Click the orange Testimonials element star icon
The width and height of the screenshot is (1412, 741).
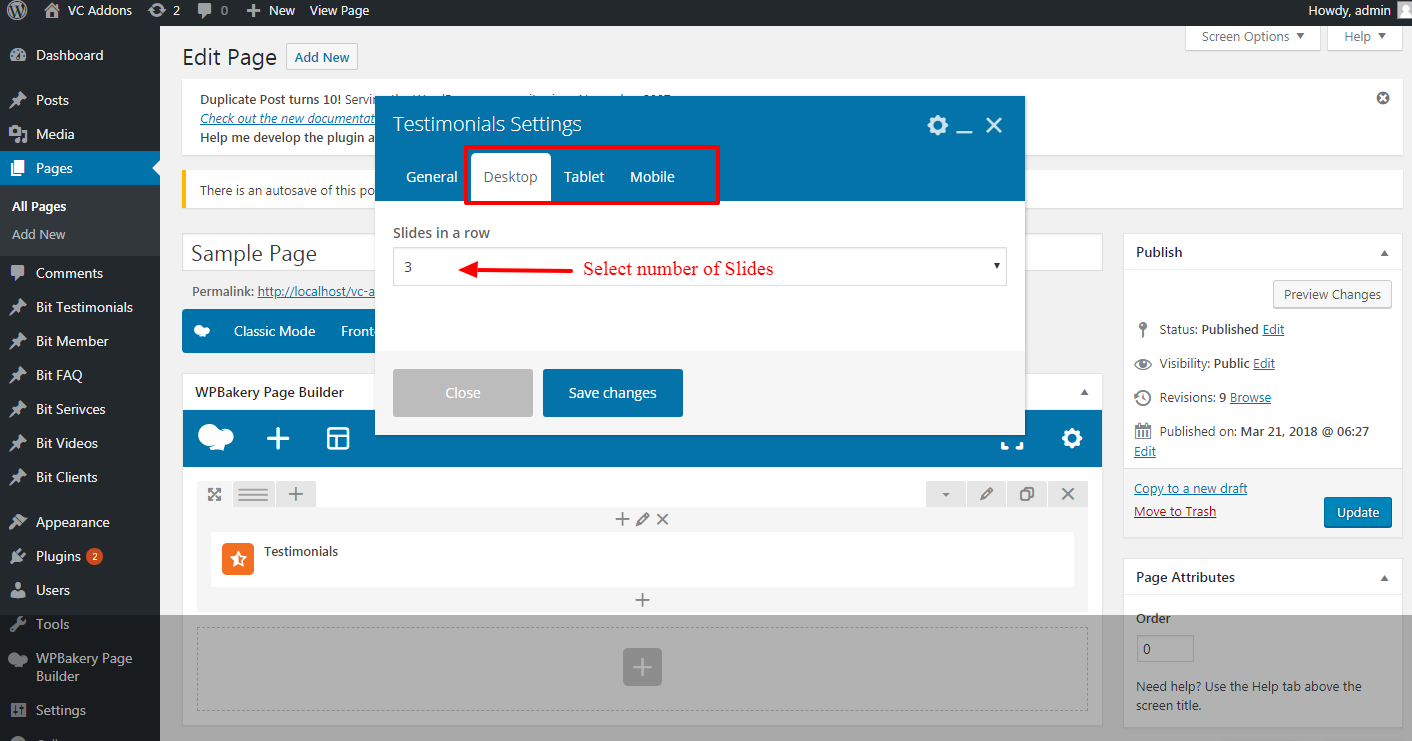pyautogui.click(x=238, y=559)
